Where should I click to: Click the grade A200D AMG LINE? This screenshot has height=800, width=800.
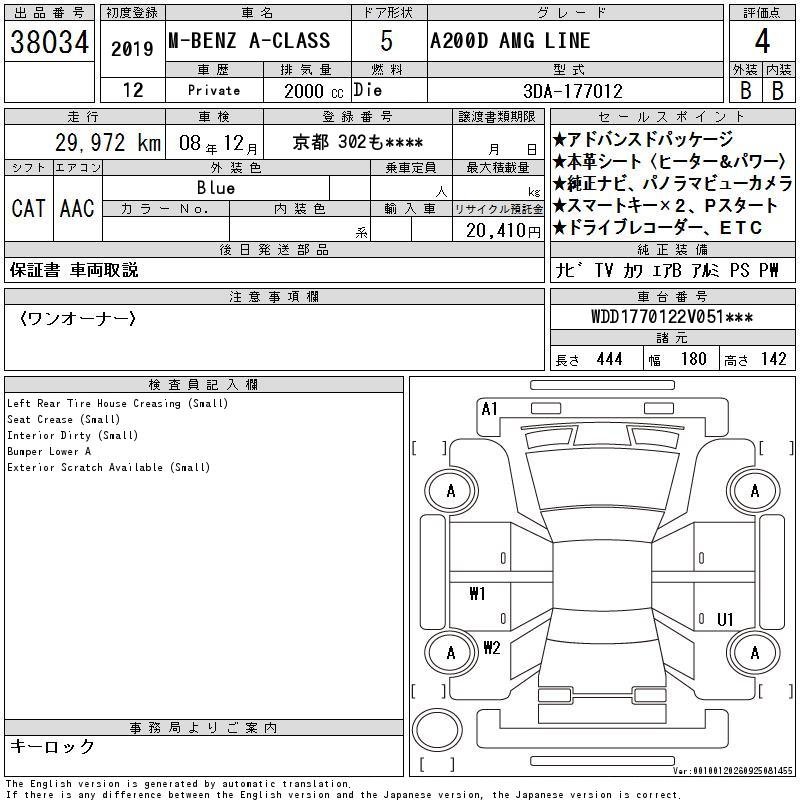click(x=510, y=41)
